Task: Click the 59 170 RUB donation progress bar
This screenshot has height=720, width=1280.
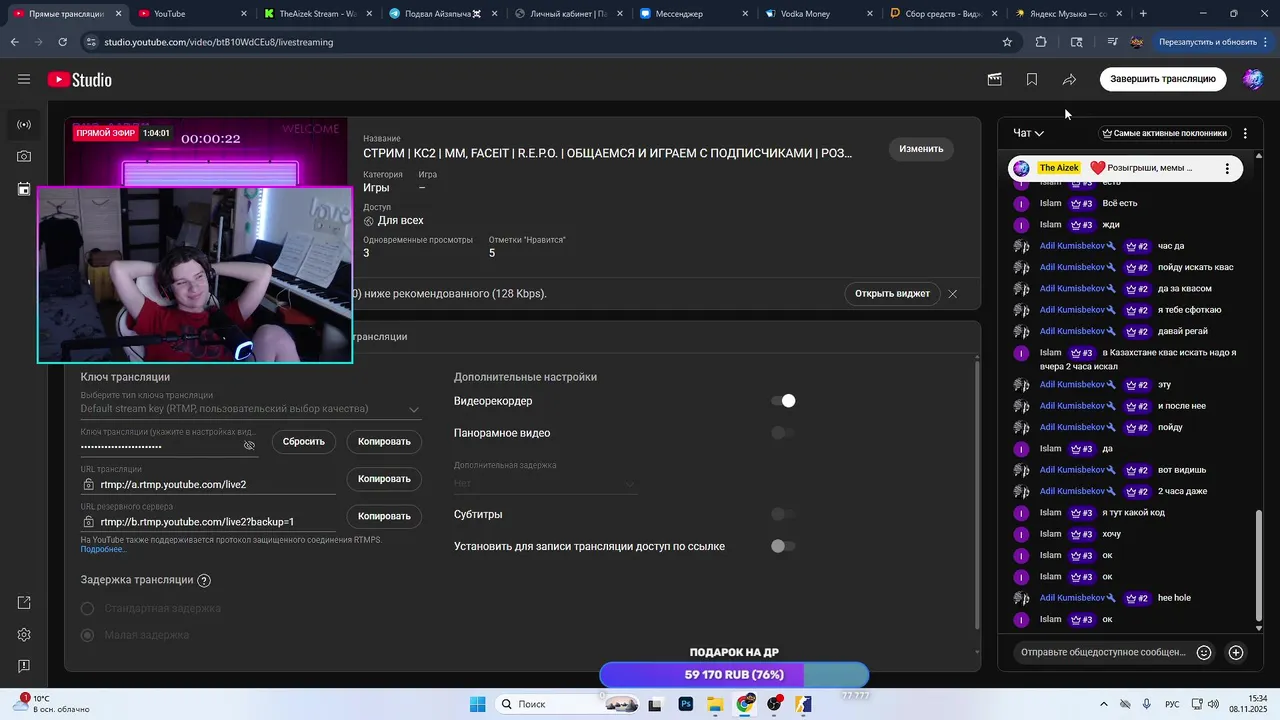Action: [734, 675]
